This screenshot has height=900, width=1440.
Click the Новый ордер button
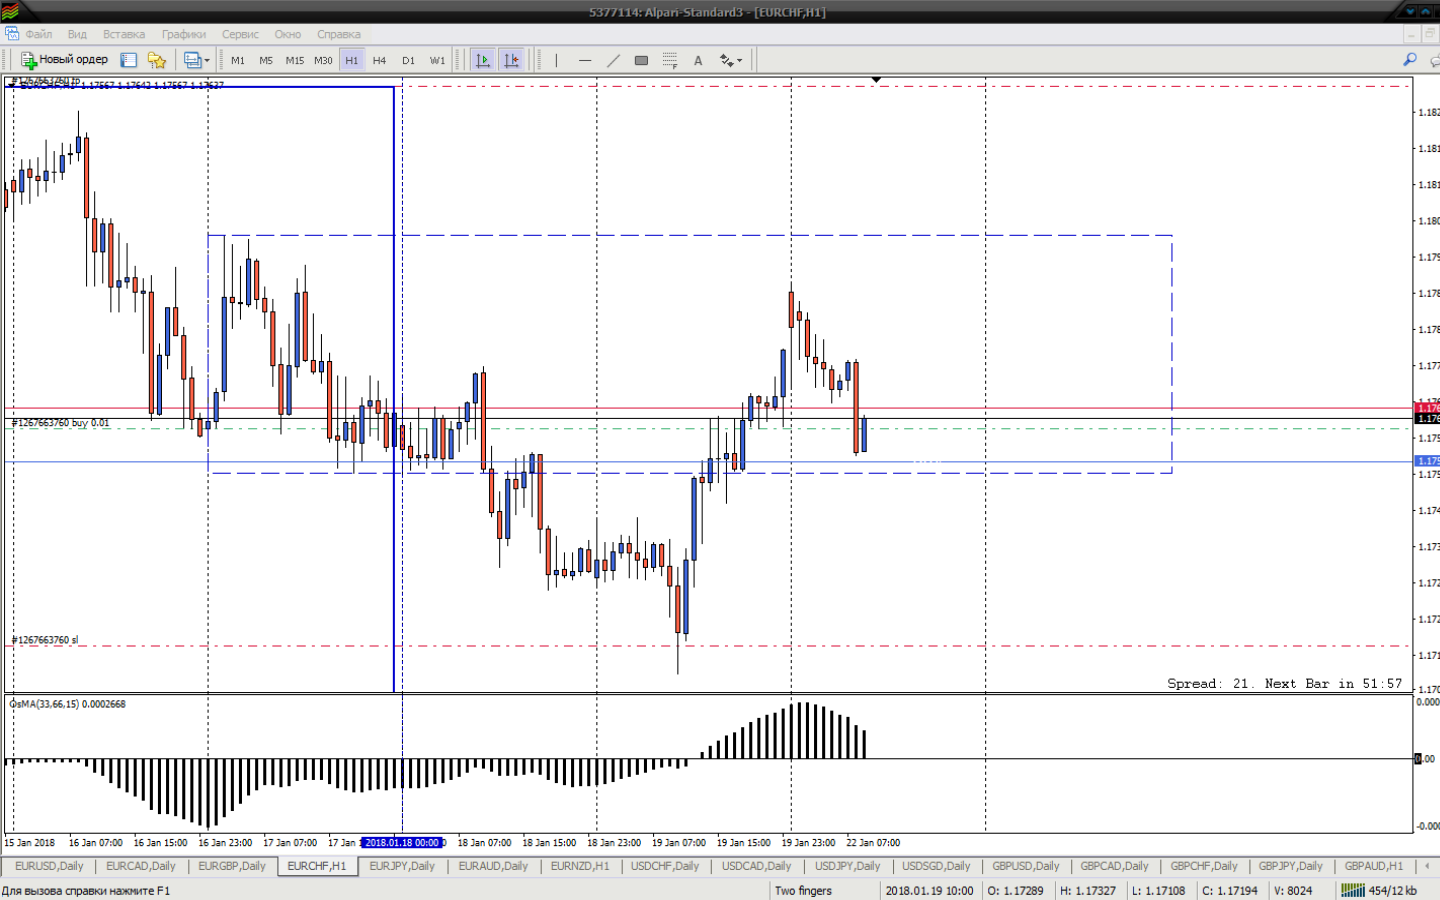(x=64, y=60)
